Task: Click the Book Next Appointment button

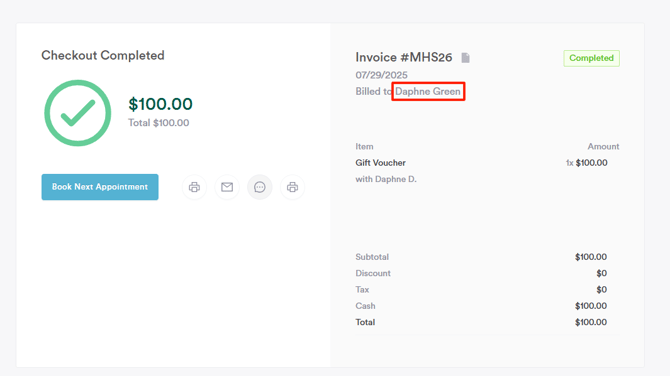Action: click(x=100, y=187)
